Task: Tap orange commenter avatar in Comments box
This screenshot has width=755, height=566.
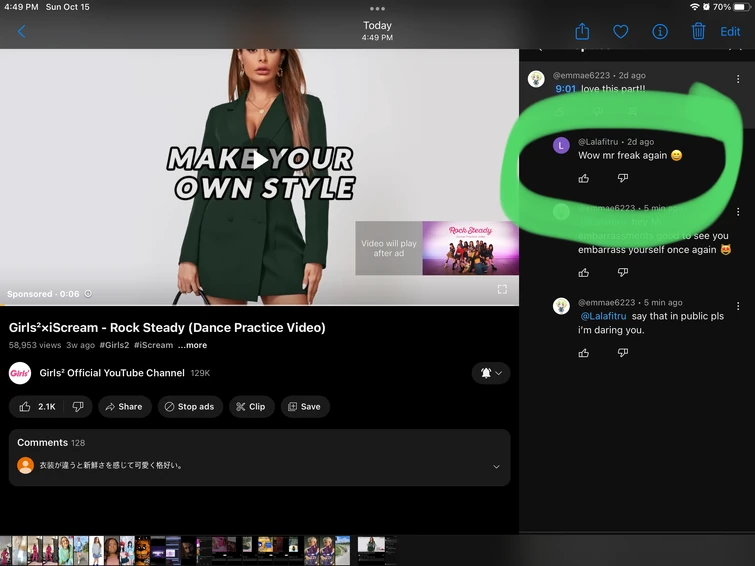Action: tap(26, 465)
